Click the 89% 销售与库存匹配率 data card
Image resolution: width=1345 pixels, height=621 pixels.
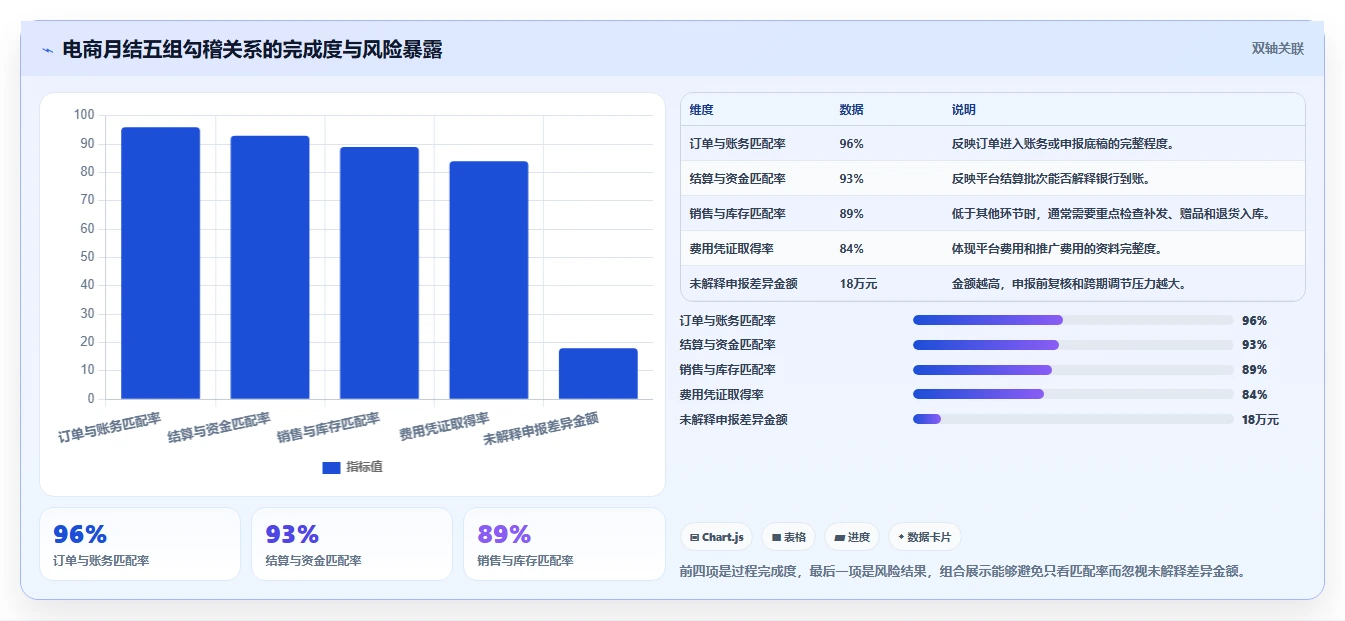coord(564,544)
